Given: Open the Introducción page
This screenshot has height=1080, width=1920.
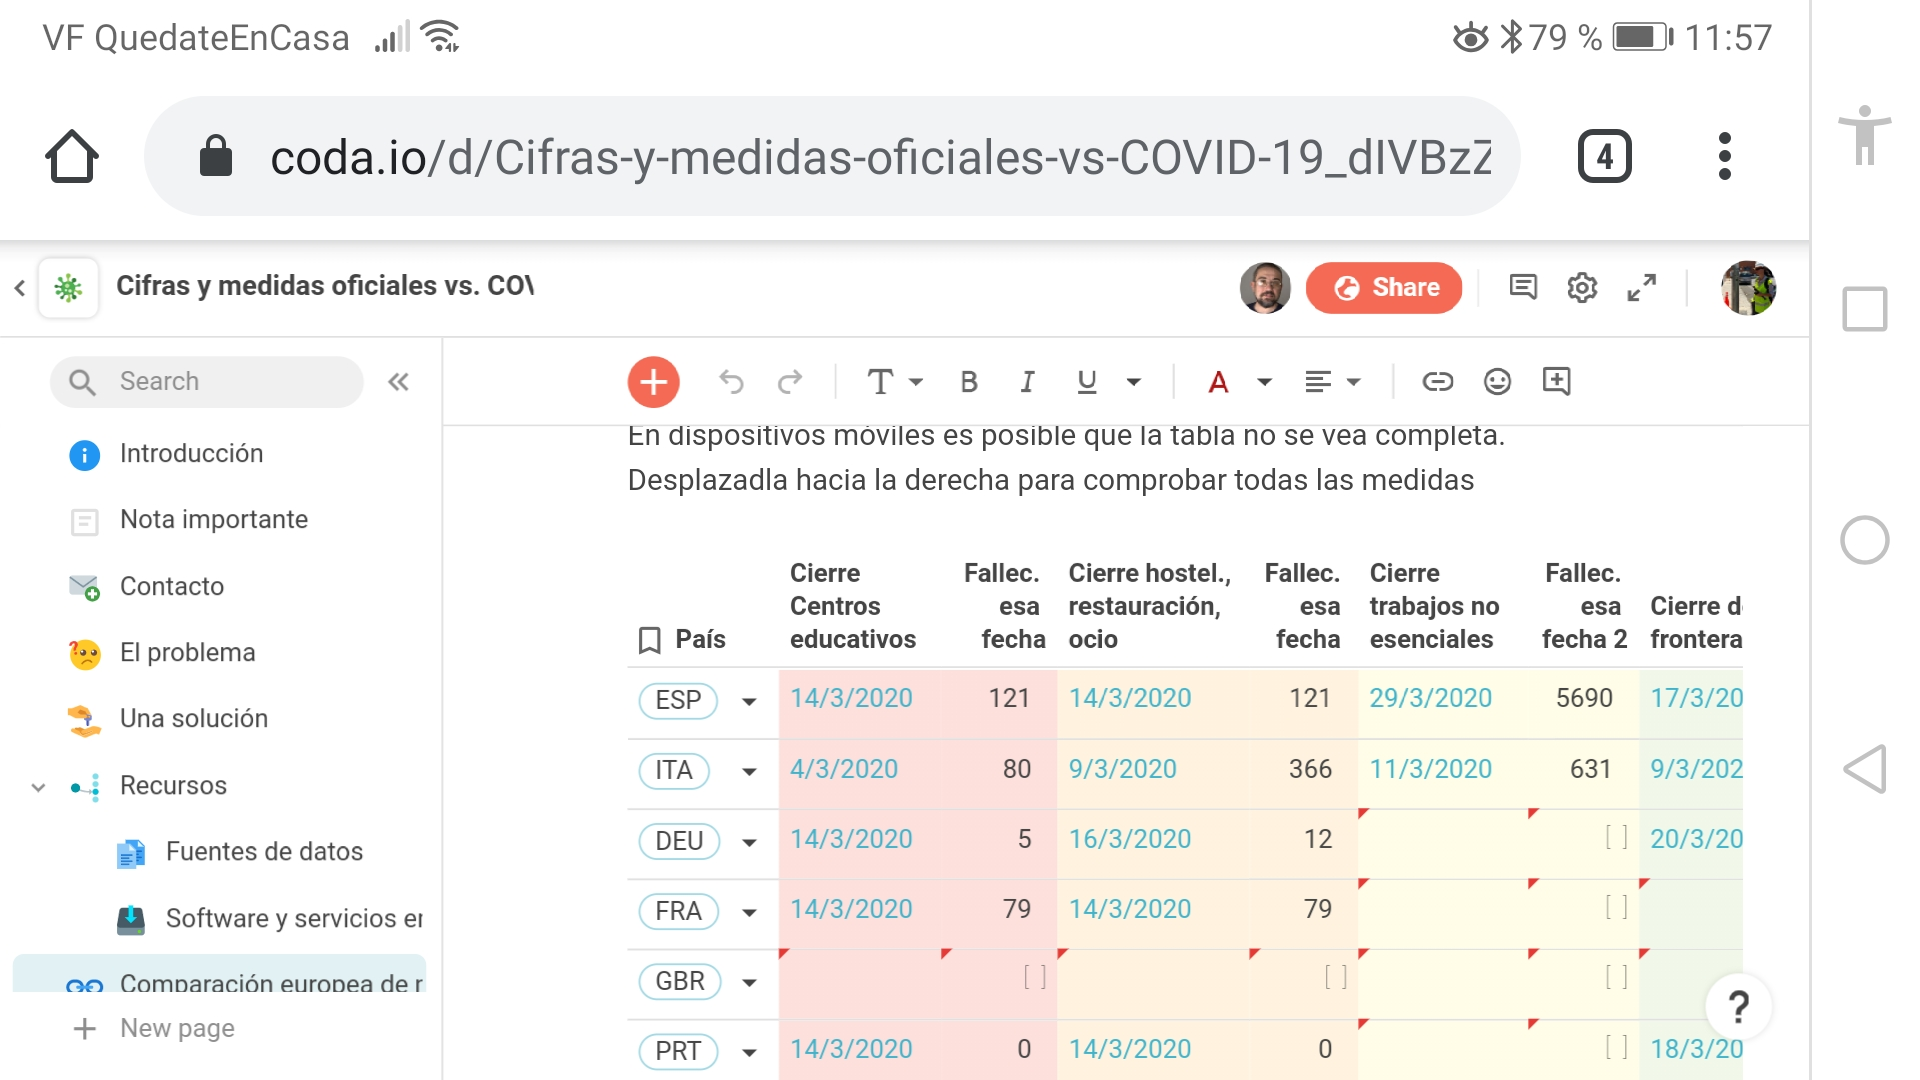Looking at the screenshot, I should 191,454.
